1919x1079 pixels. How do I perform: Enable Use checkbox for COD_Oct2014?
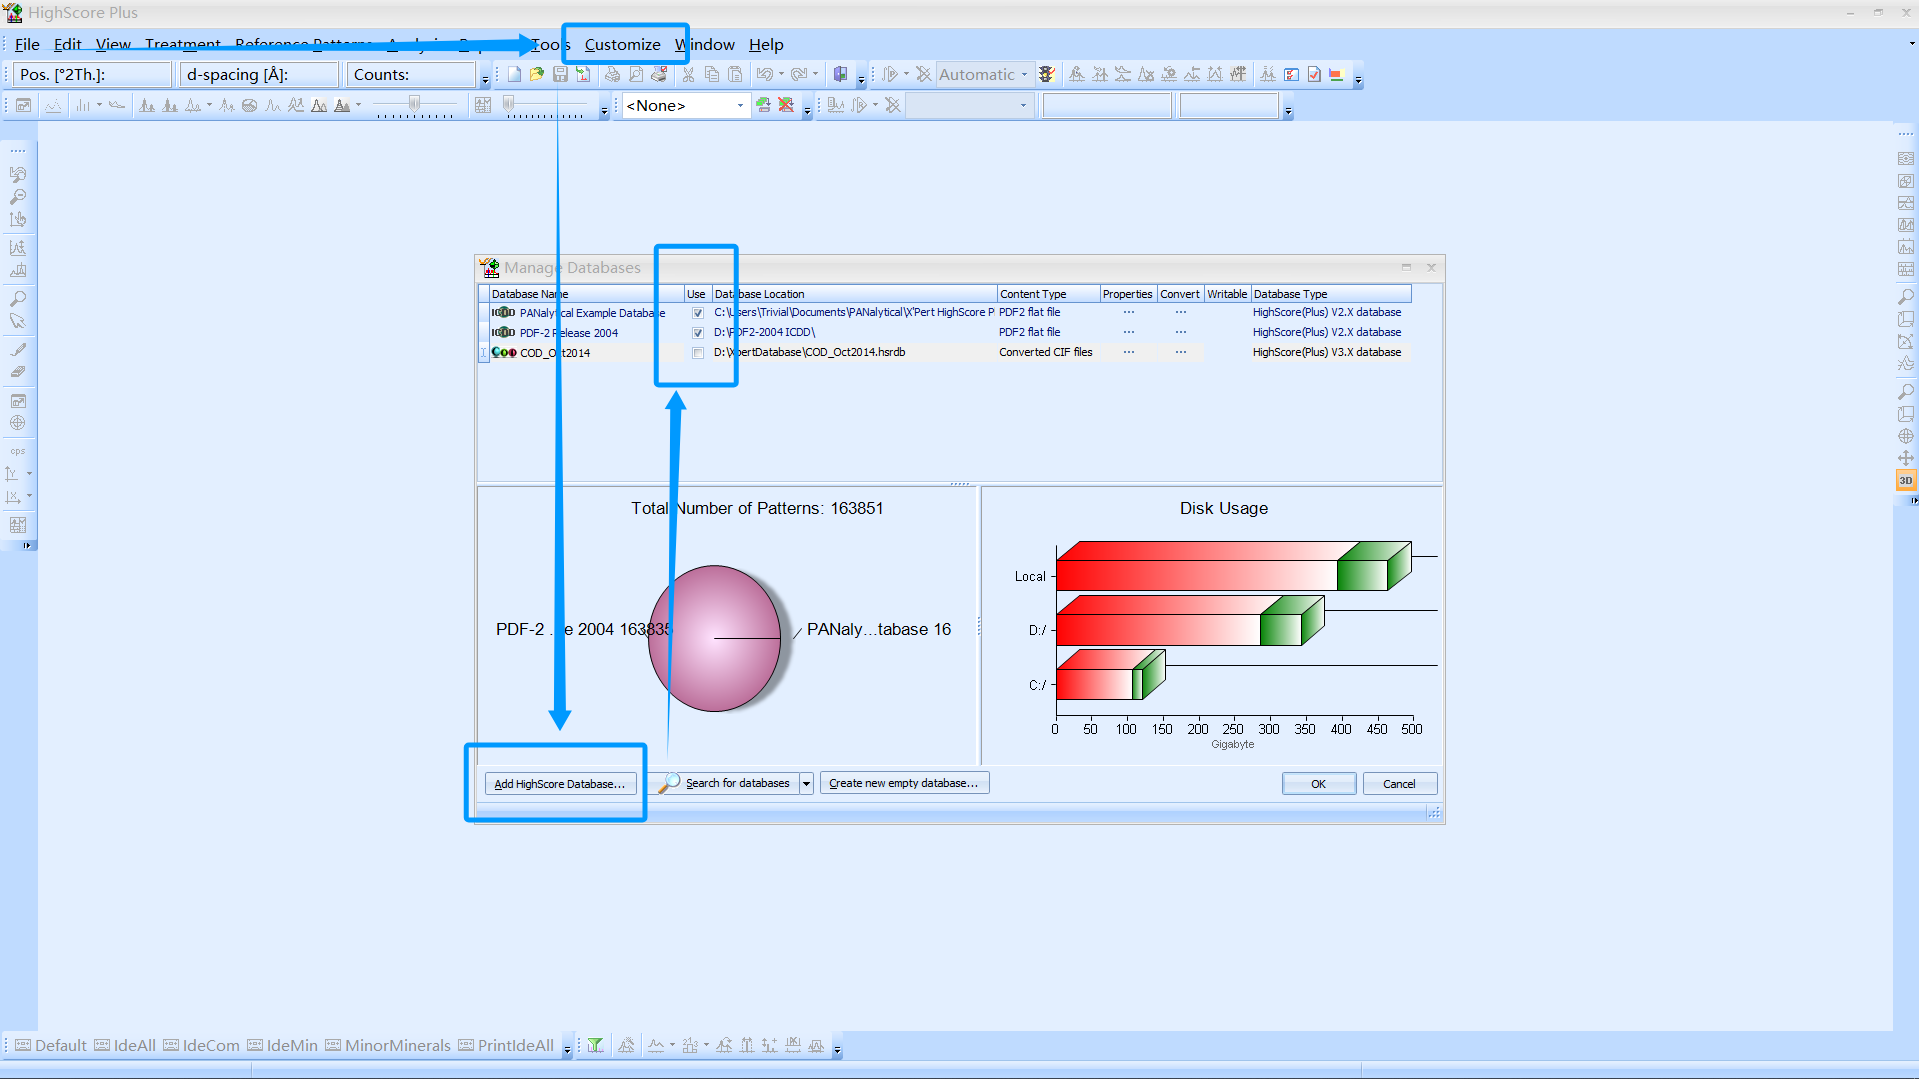(x=698, y=353)
